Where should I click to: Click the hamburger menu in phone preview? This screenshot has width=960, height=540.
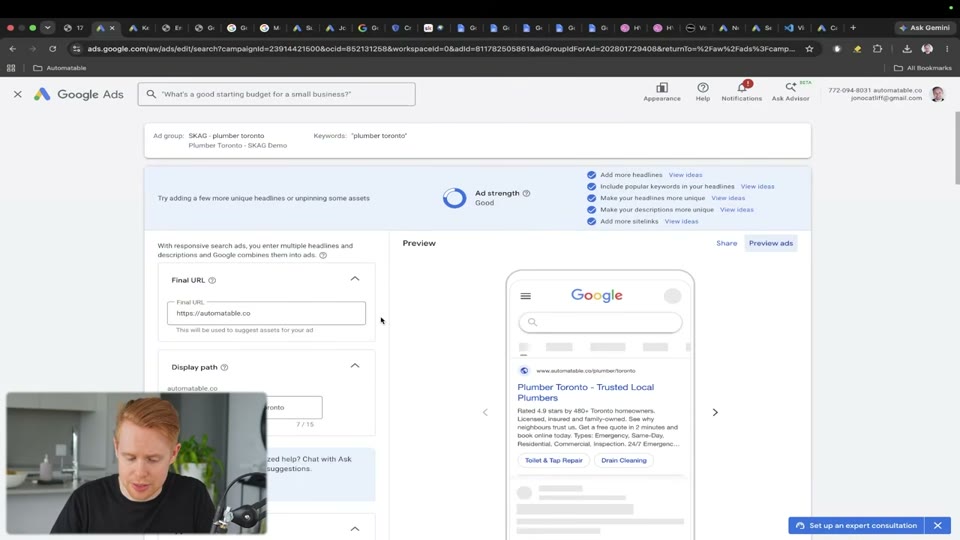pos(525,296)
